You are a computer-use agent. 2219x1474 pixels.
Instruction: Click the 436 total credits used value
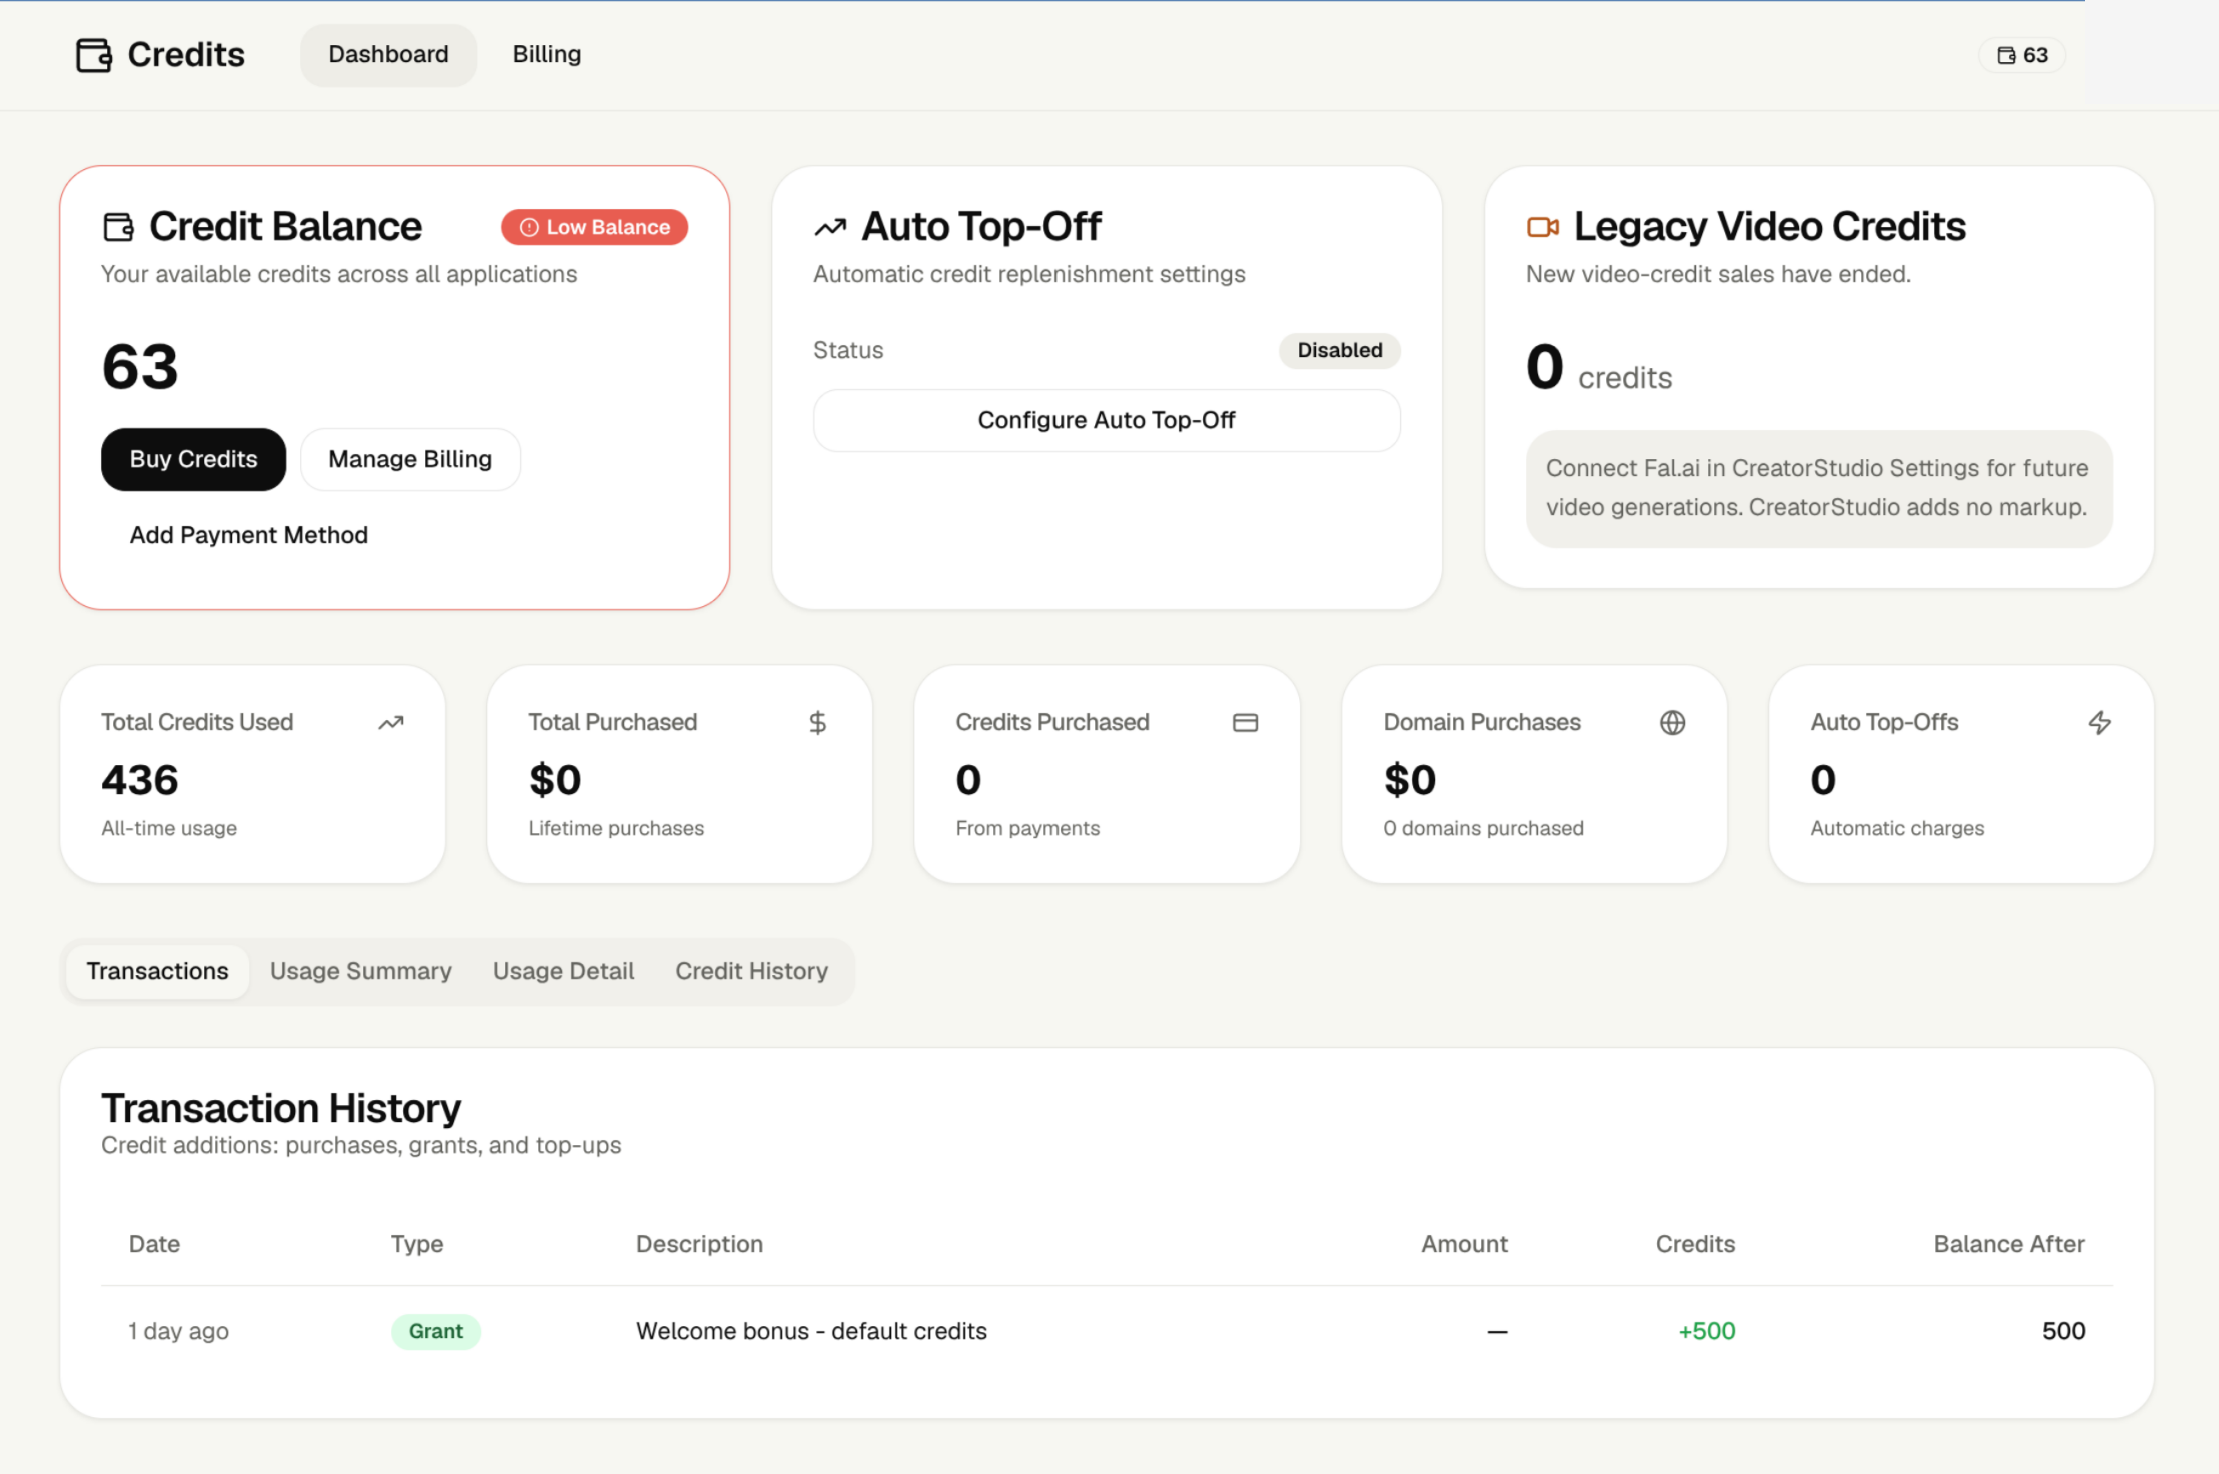tap(139, 780)
